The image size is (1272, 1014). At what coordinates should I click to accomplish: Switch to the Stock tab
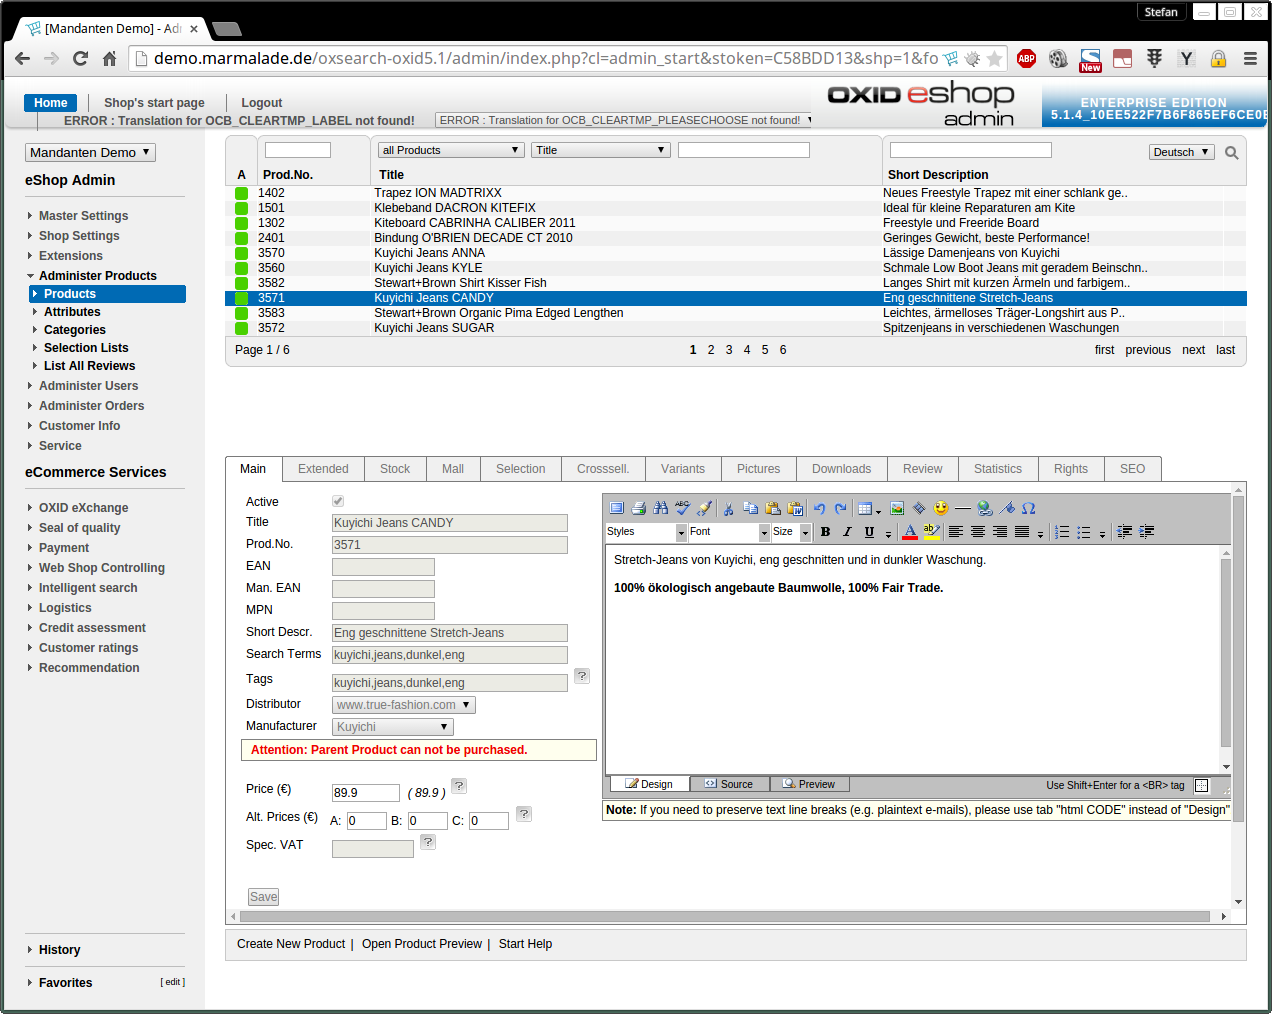click(395, 469)
